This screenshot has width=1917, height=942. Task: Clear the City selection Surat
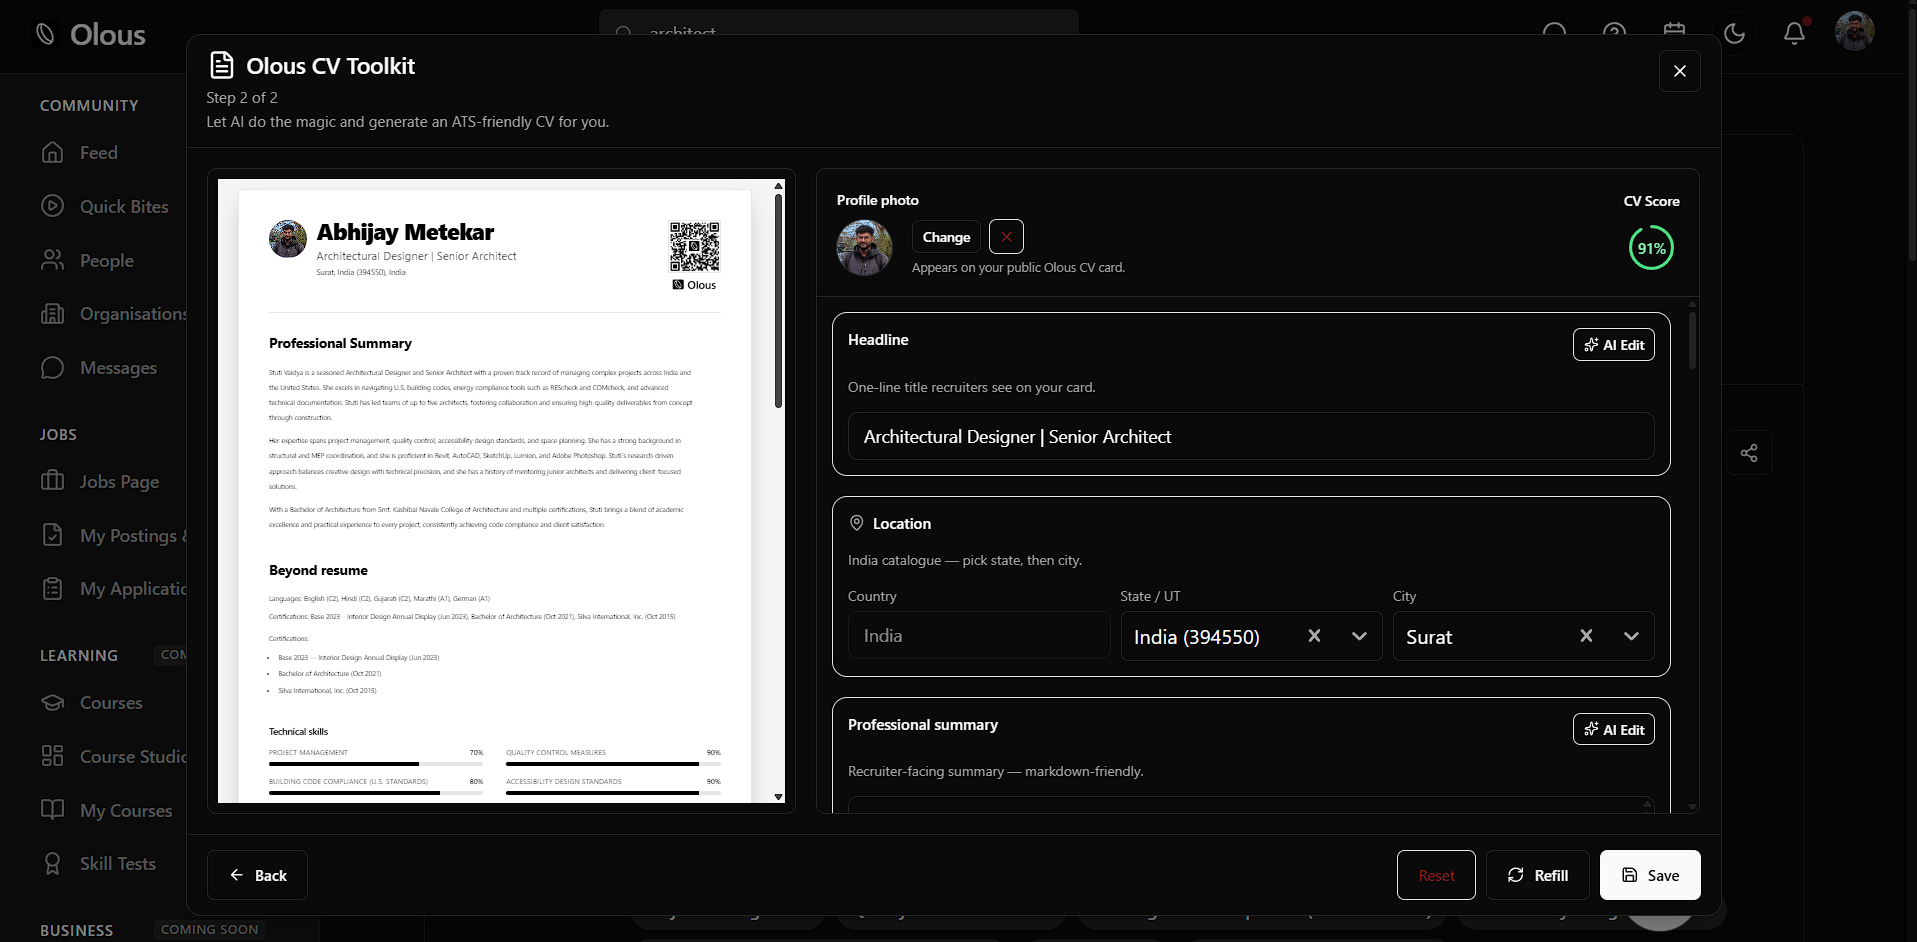pos(1586,636)
